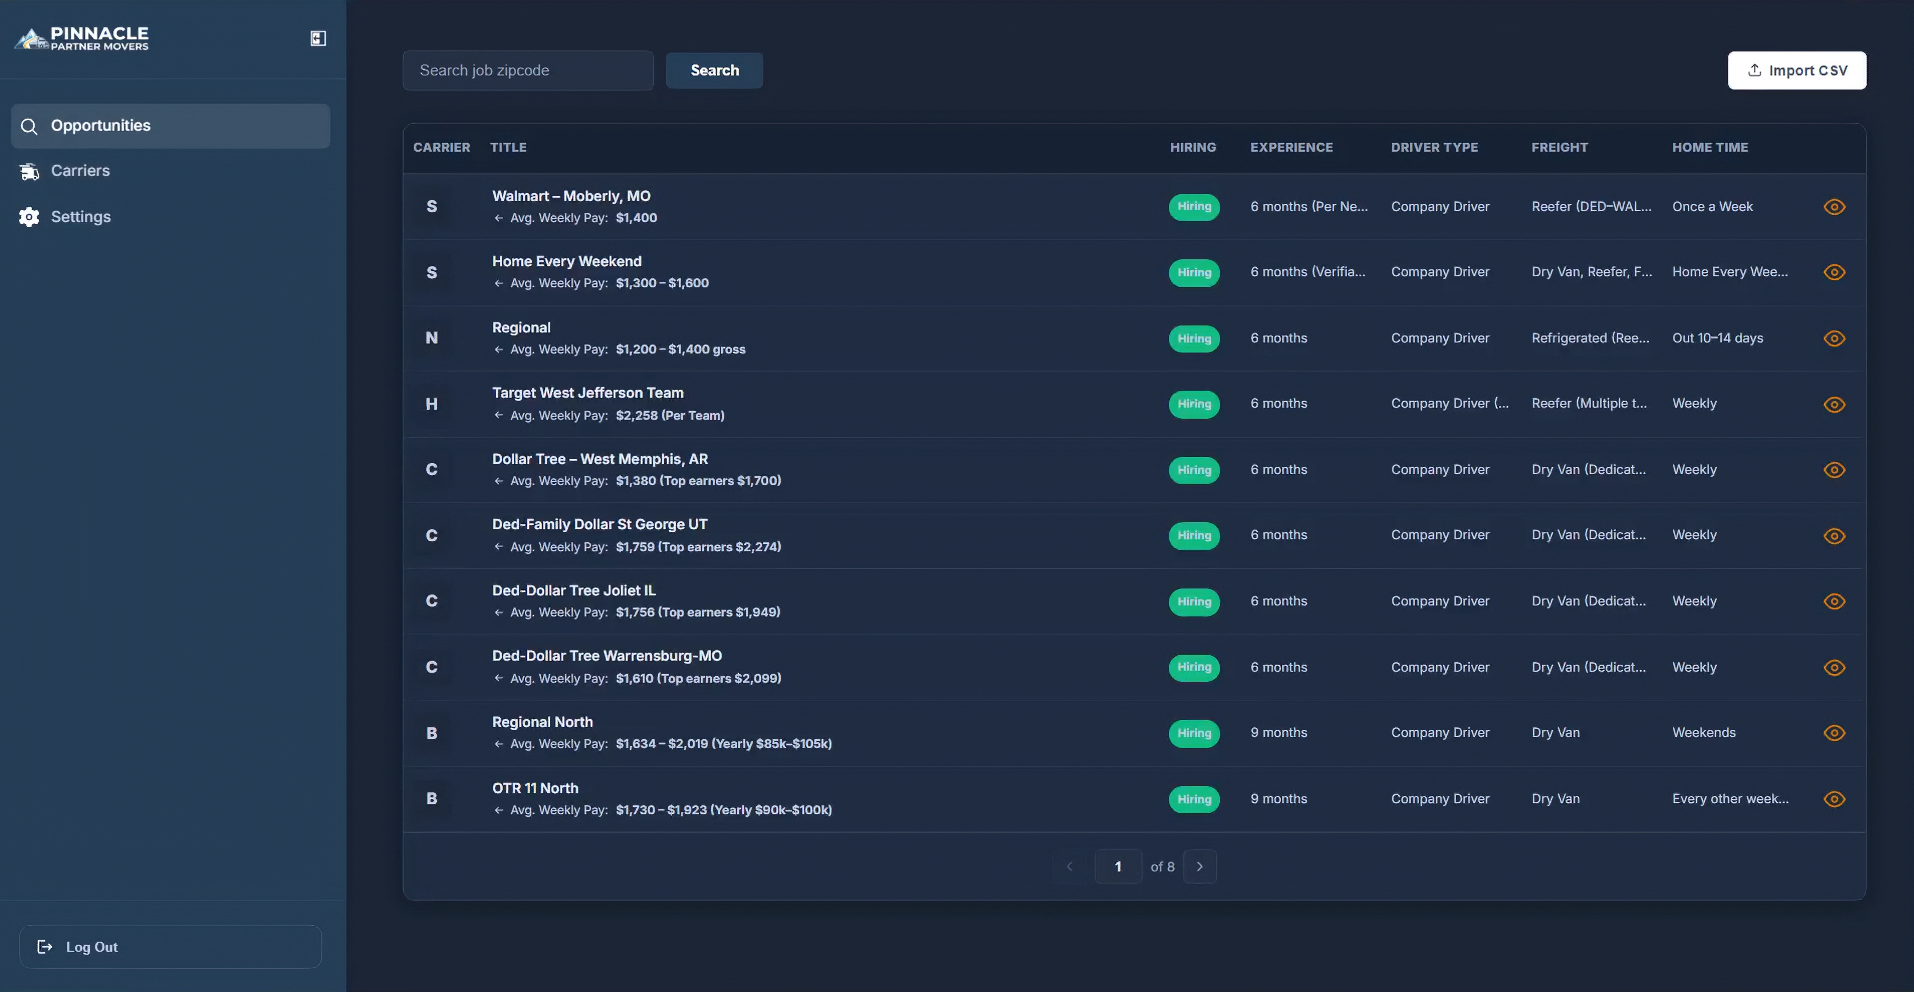This screenshot has height=992, width=1914.
Task: Click Hiring badge for OTR 11 North
Action: pyautogui.click(x=1194, y=799)
